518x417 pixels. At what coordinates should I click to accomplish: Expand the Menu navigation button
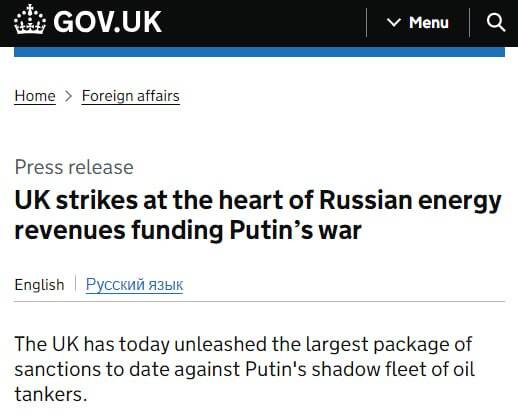click(x=418, y=22)
